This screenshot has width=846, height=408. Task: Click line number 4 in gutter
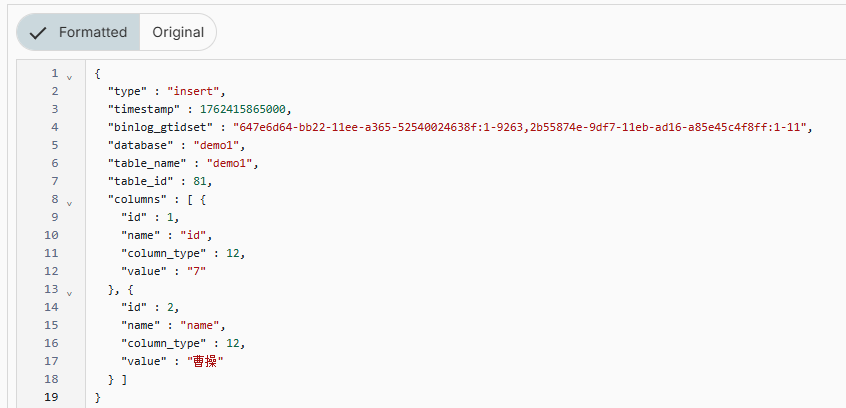pyautogui.click(x=54, y=127)
